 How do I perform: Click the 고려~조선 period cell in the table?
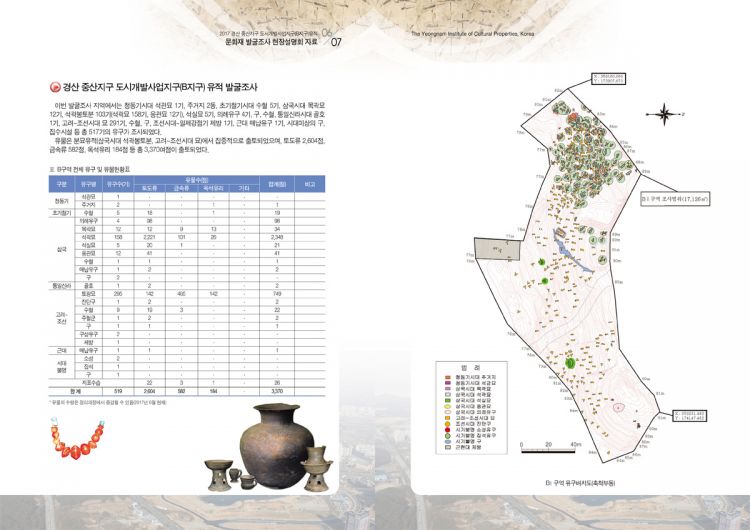(62, 318)
